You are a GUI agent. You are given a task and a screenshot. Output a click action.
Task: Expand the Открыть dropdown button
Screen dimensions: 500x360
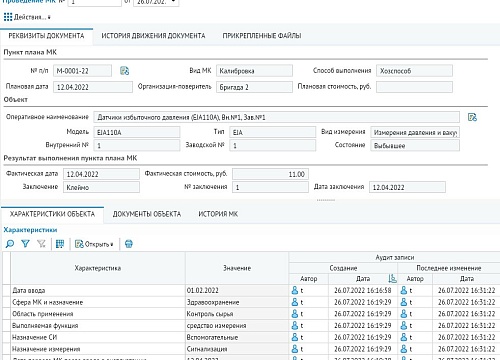pos(94,244)
